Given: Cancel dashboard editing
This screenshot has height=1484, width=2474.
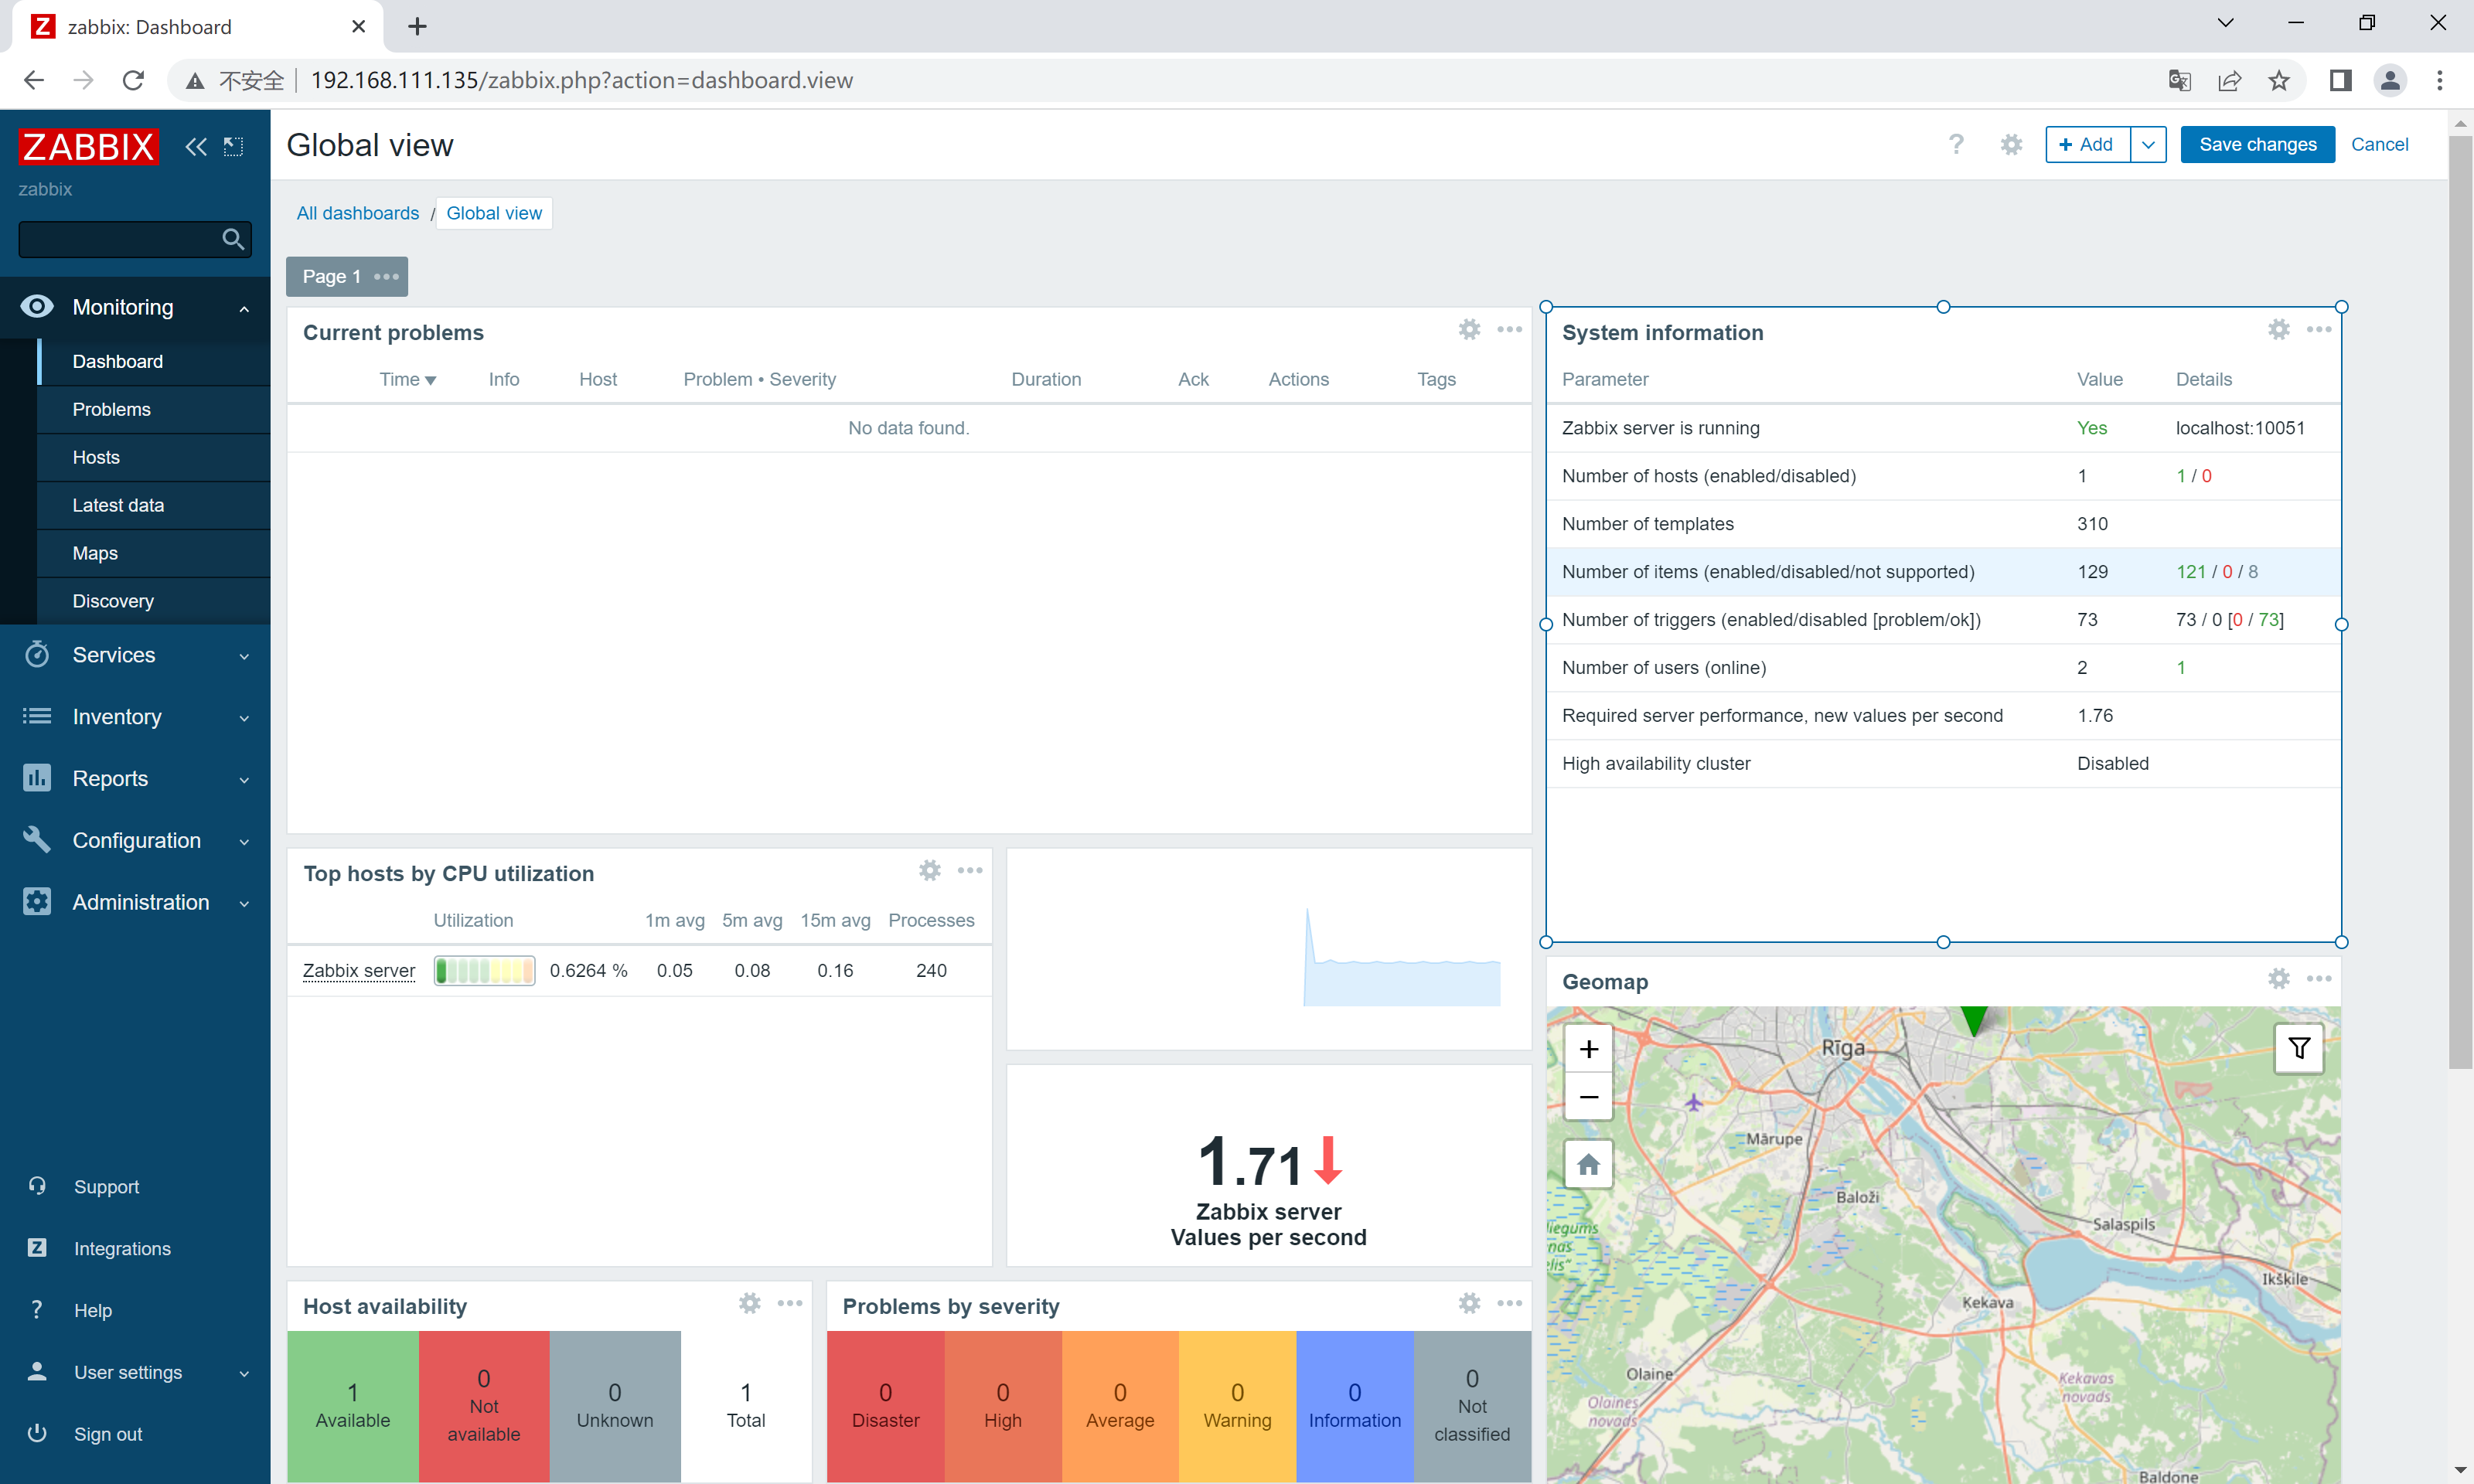Looking at the screenshot, I should (x=2379, y=145).
